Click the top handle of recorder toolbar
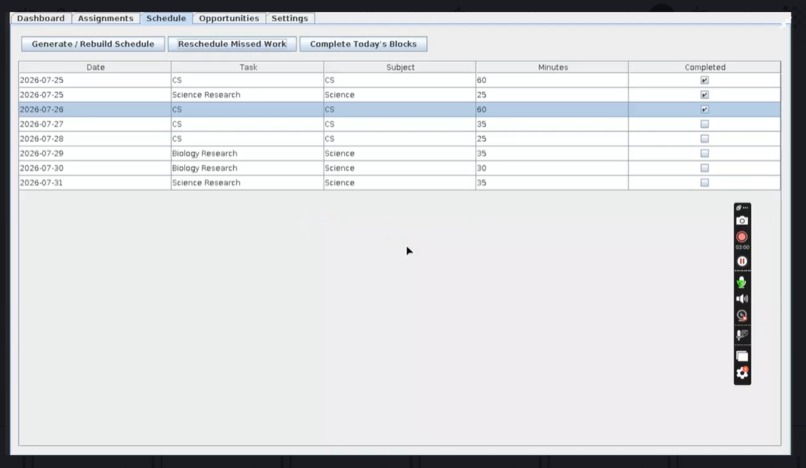 click(742, 208)
